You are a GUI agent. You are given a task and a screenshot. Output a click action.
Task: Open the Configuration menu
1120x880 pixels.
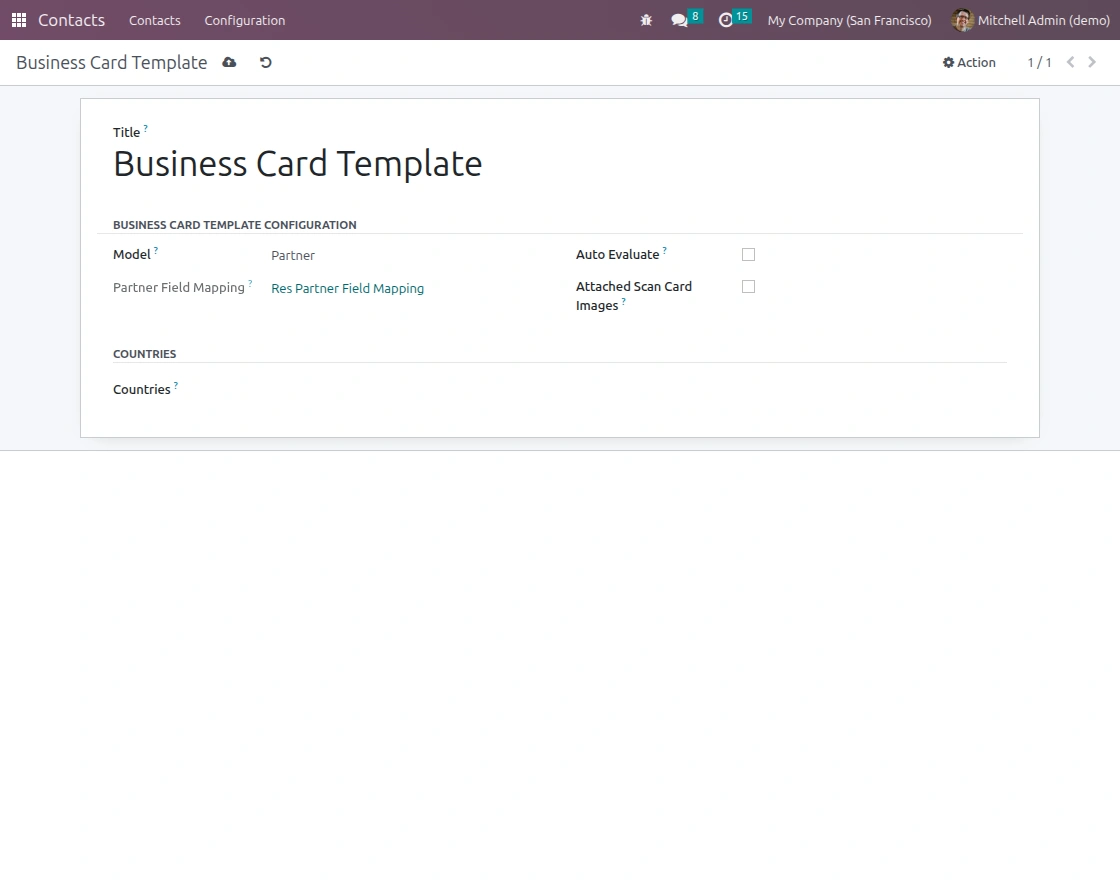coord(244,20)
